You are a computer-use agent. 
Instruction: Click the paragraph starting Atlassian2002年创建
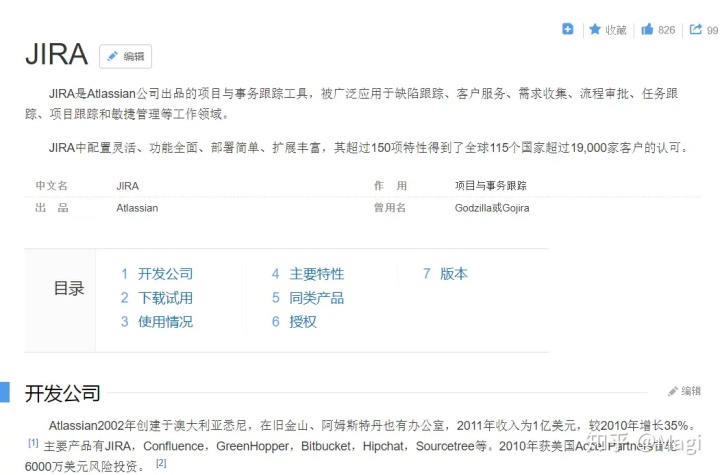pyautogui.click(x=360, y=446)
